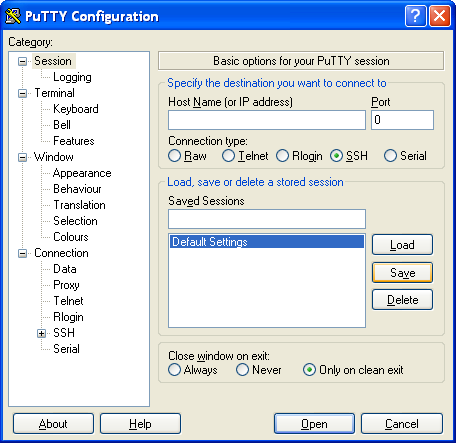This screenshot has height=443, width=456.
Task: Open the Appearance settings category
Action: pos(82,173)
